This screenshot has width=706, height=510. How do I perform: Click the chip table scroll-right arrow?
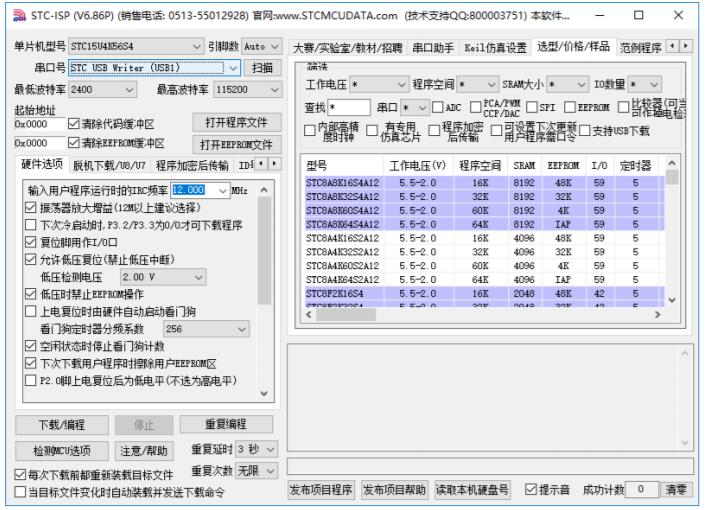(658, 315)
